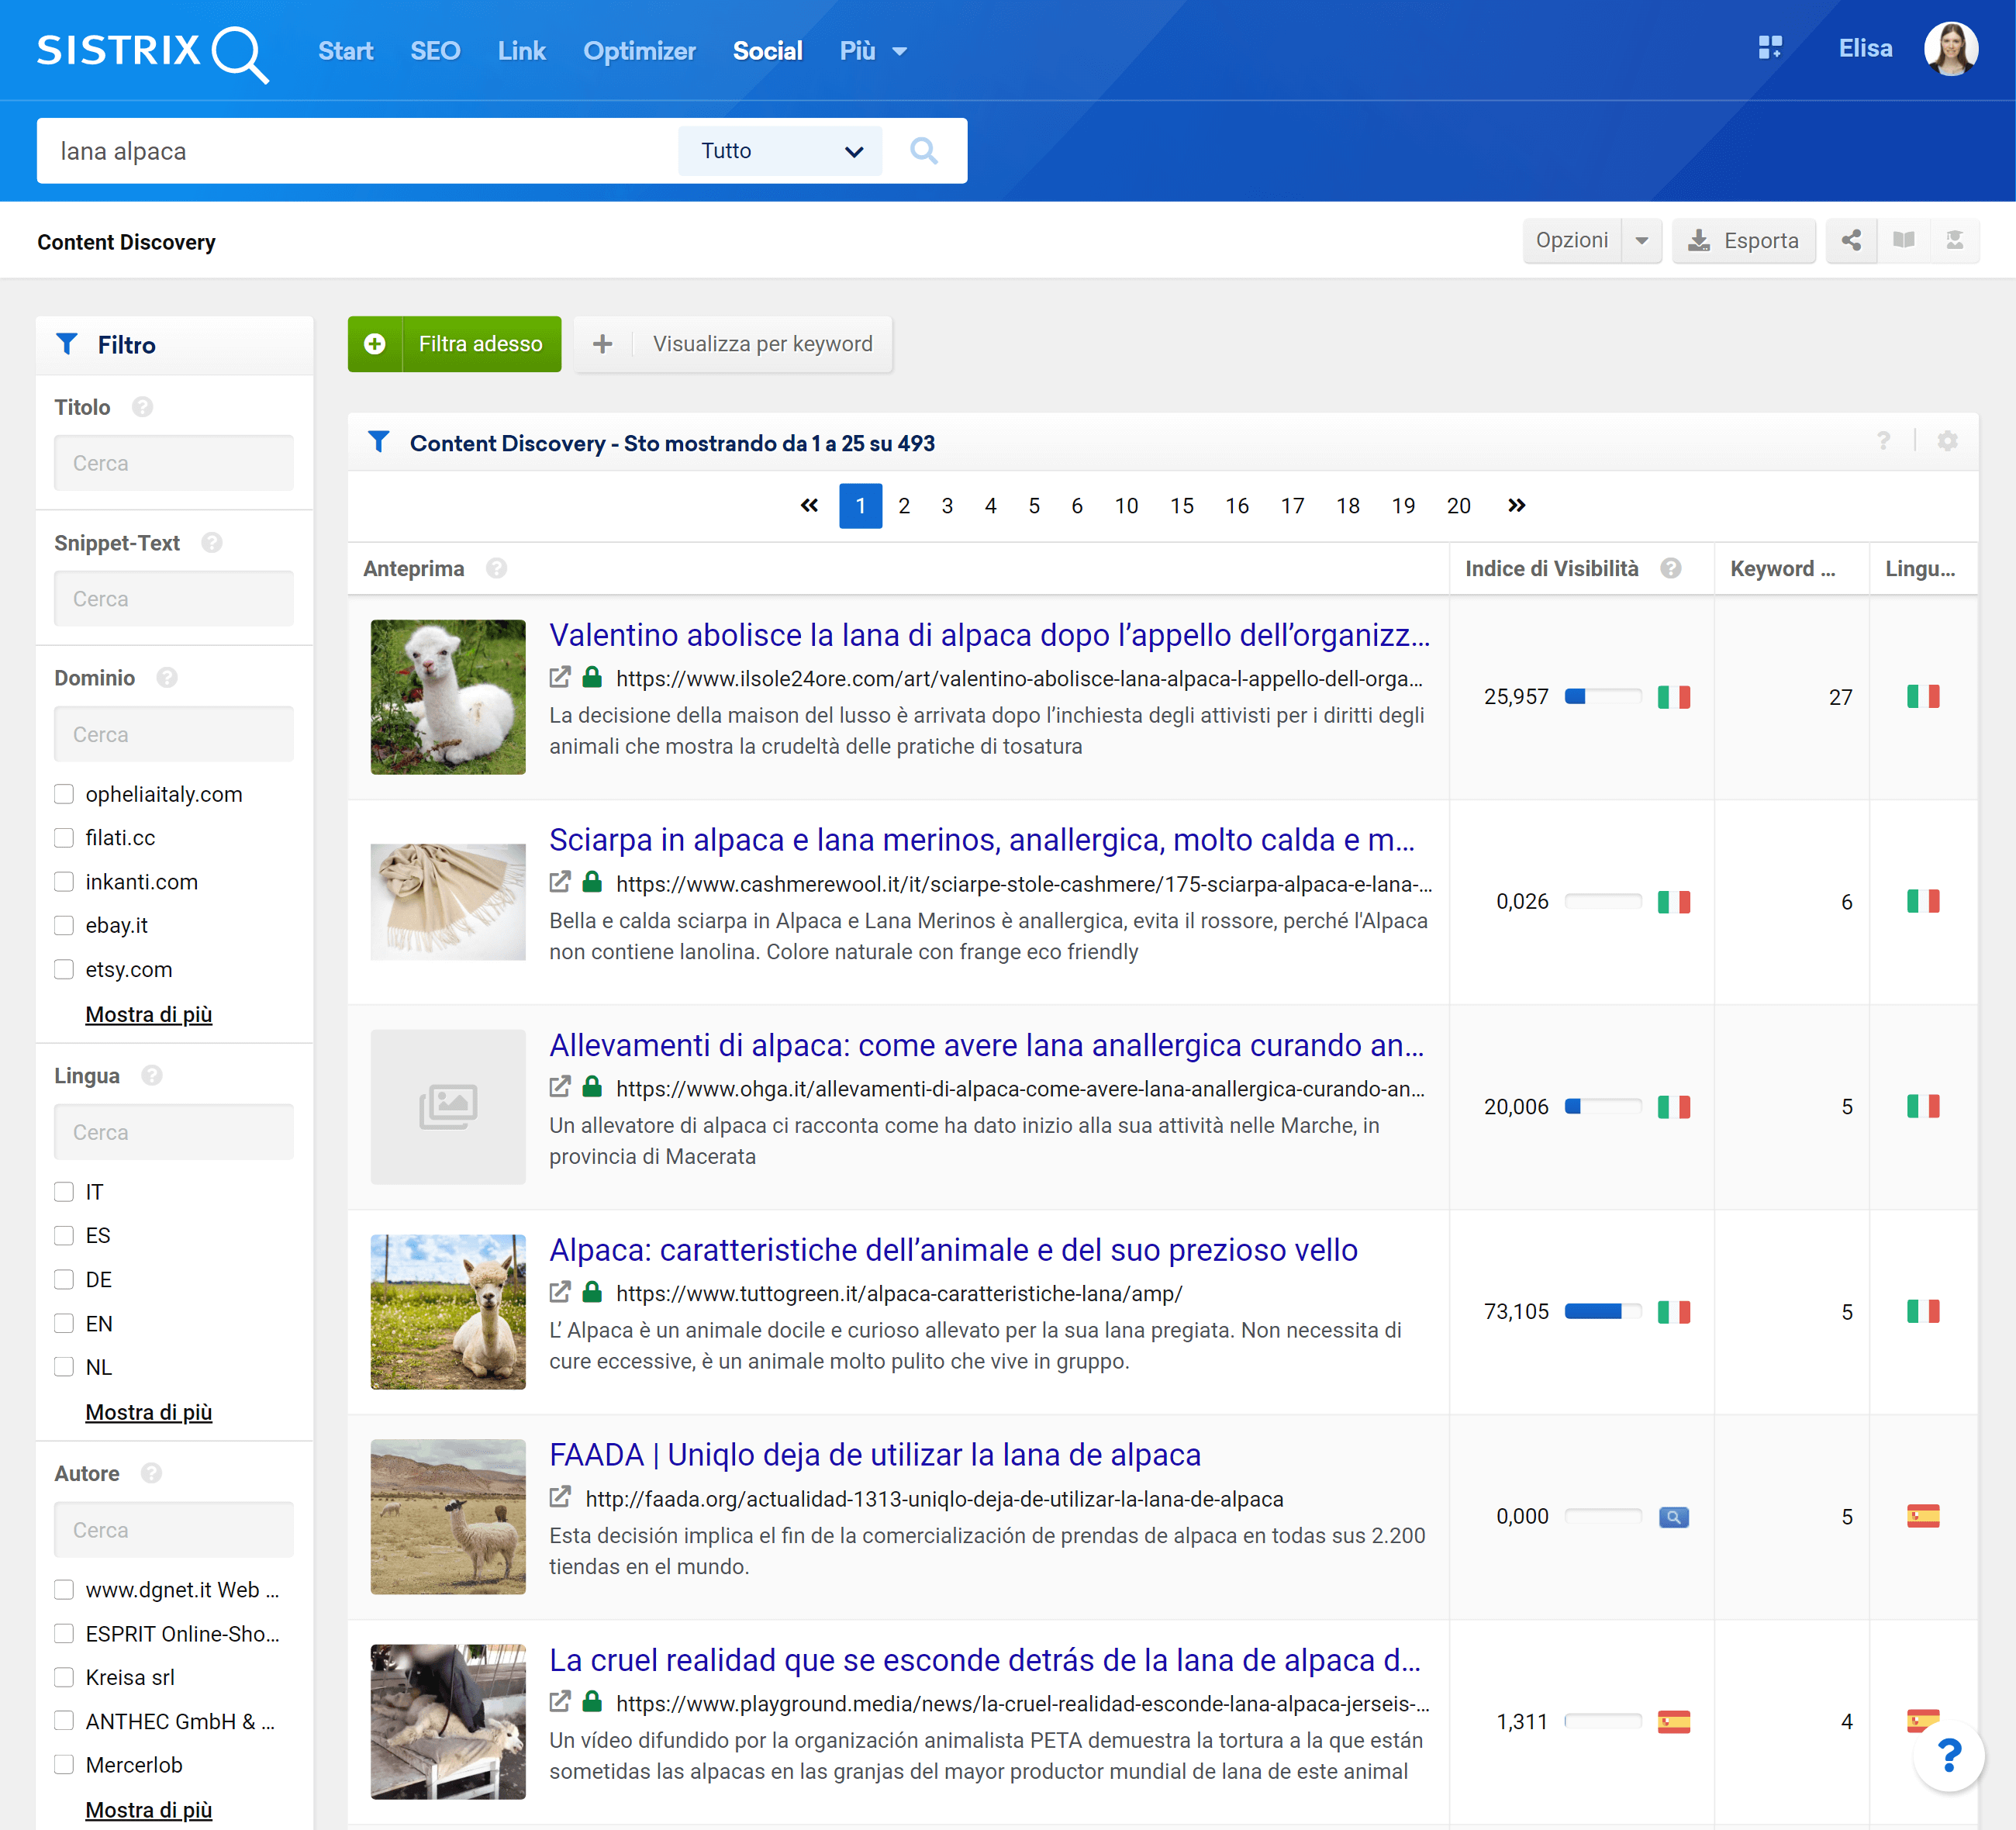This screenshot has width=2016, height=1830.
Task: Click help icon next to Autore
Action: [151, 1474]
